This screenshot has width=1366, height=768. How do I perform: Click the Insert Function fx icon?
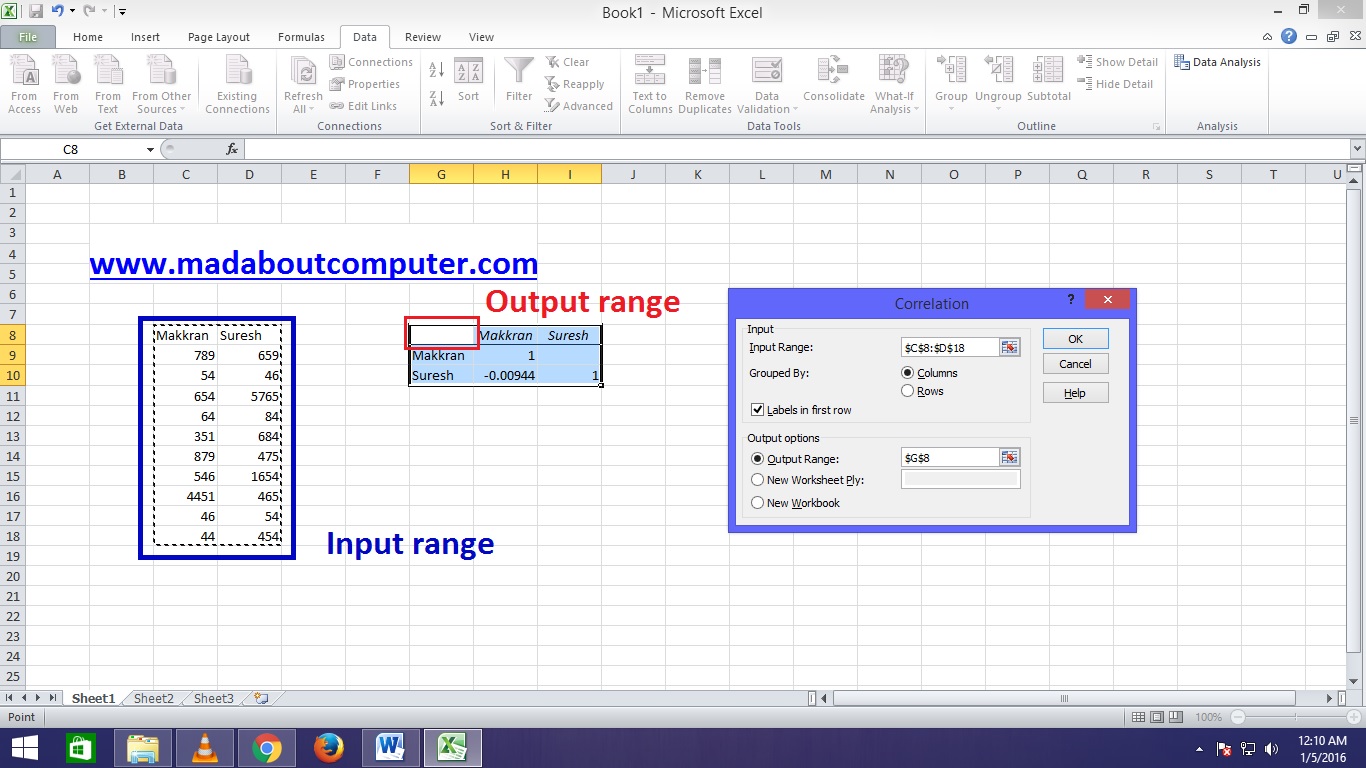coord(232,149)
